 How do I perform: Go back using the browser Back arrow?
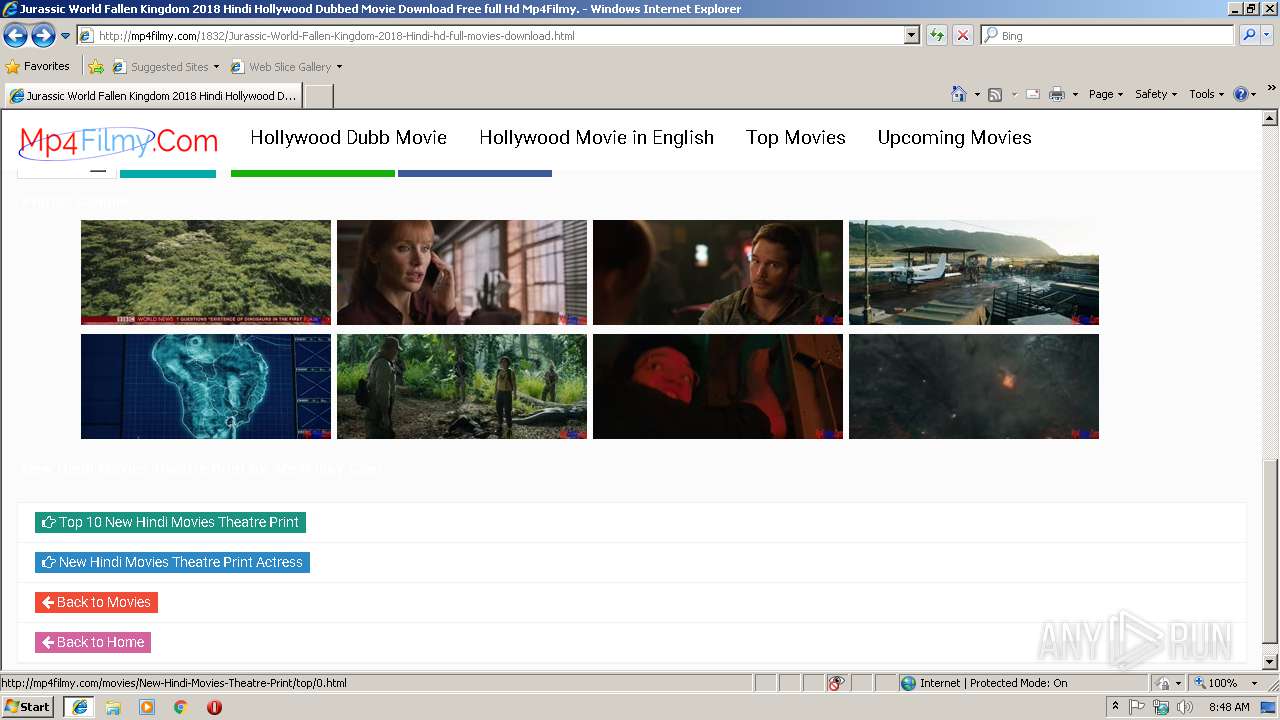[15, 36]
